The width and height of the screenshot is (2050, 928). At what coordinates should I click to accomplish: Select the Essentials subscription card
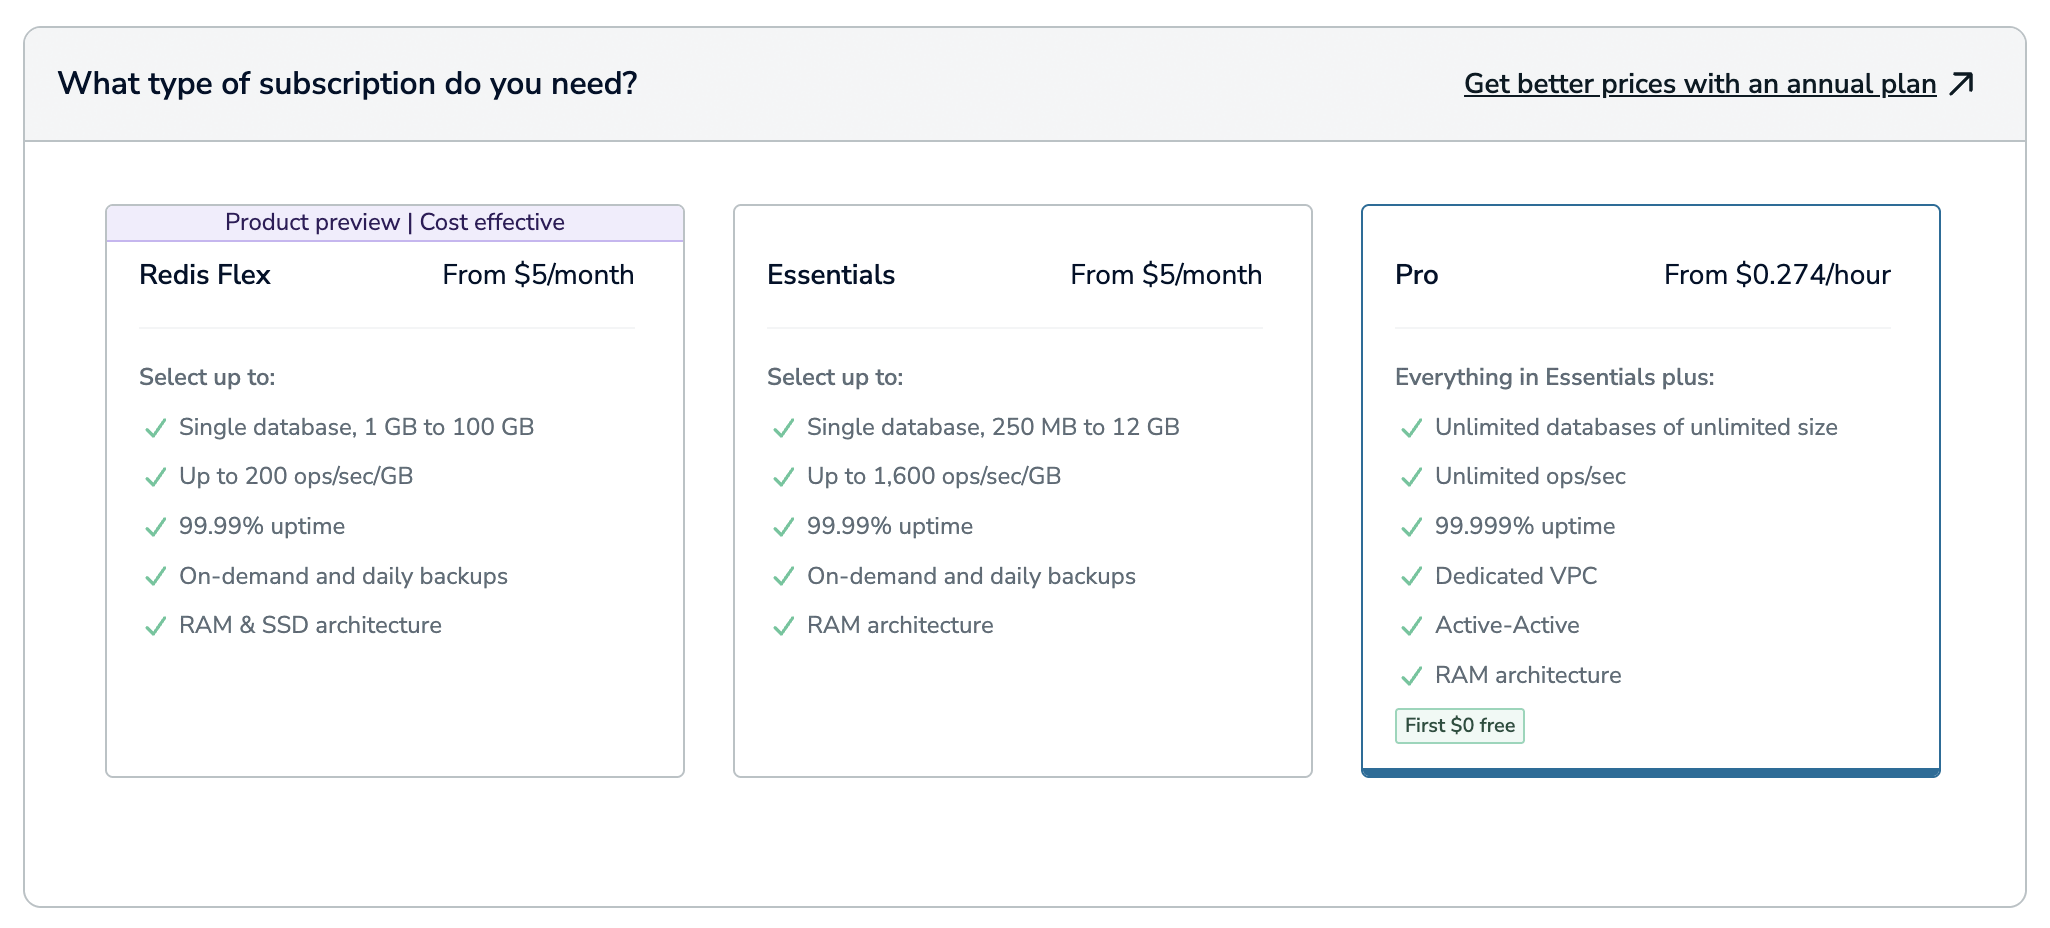[x=1022, y=491]
